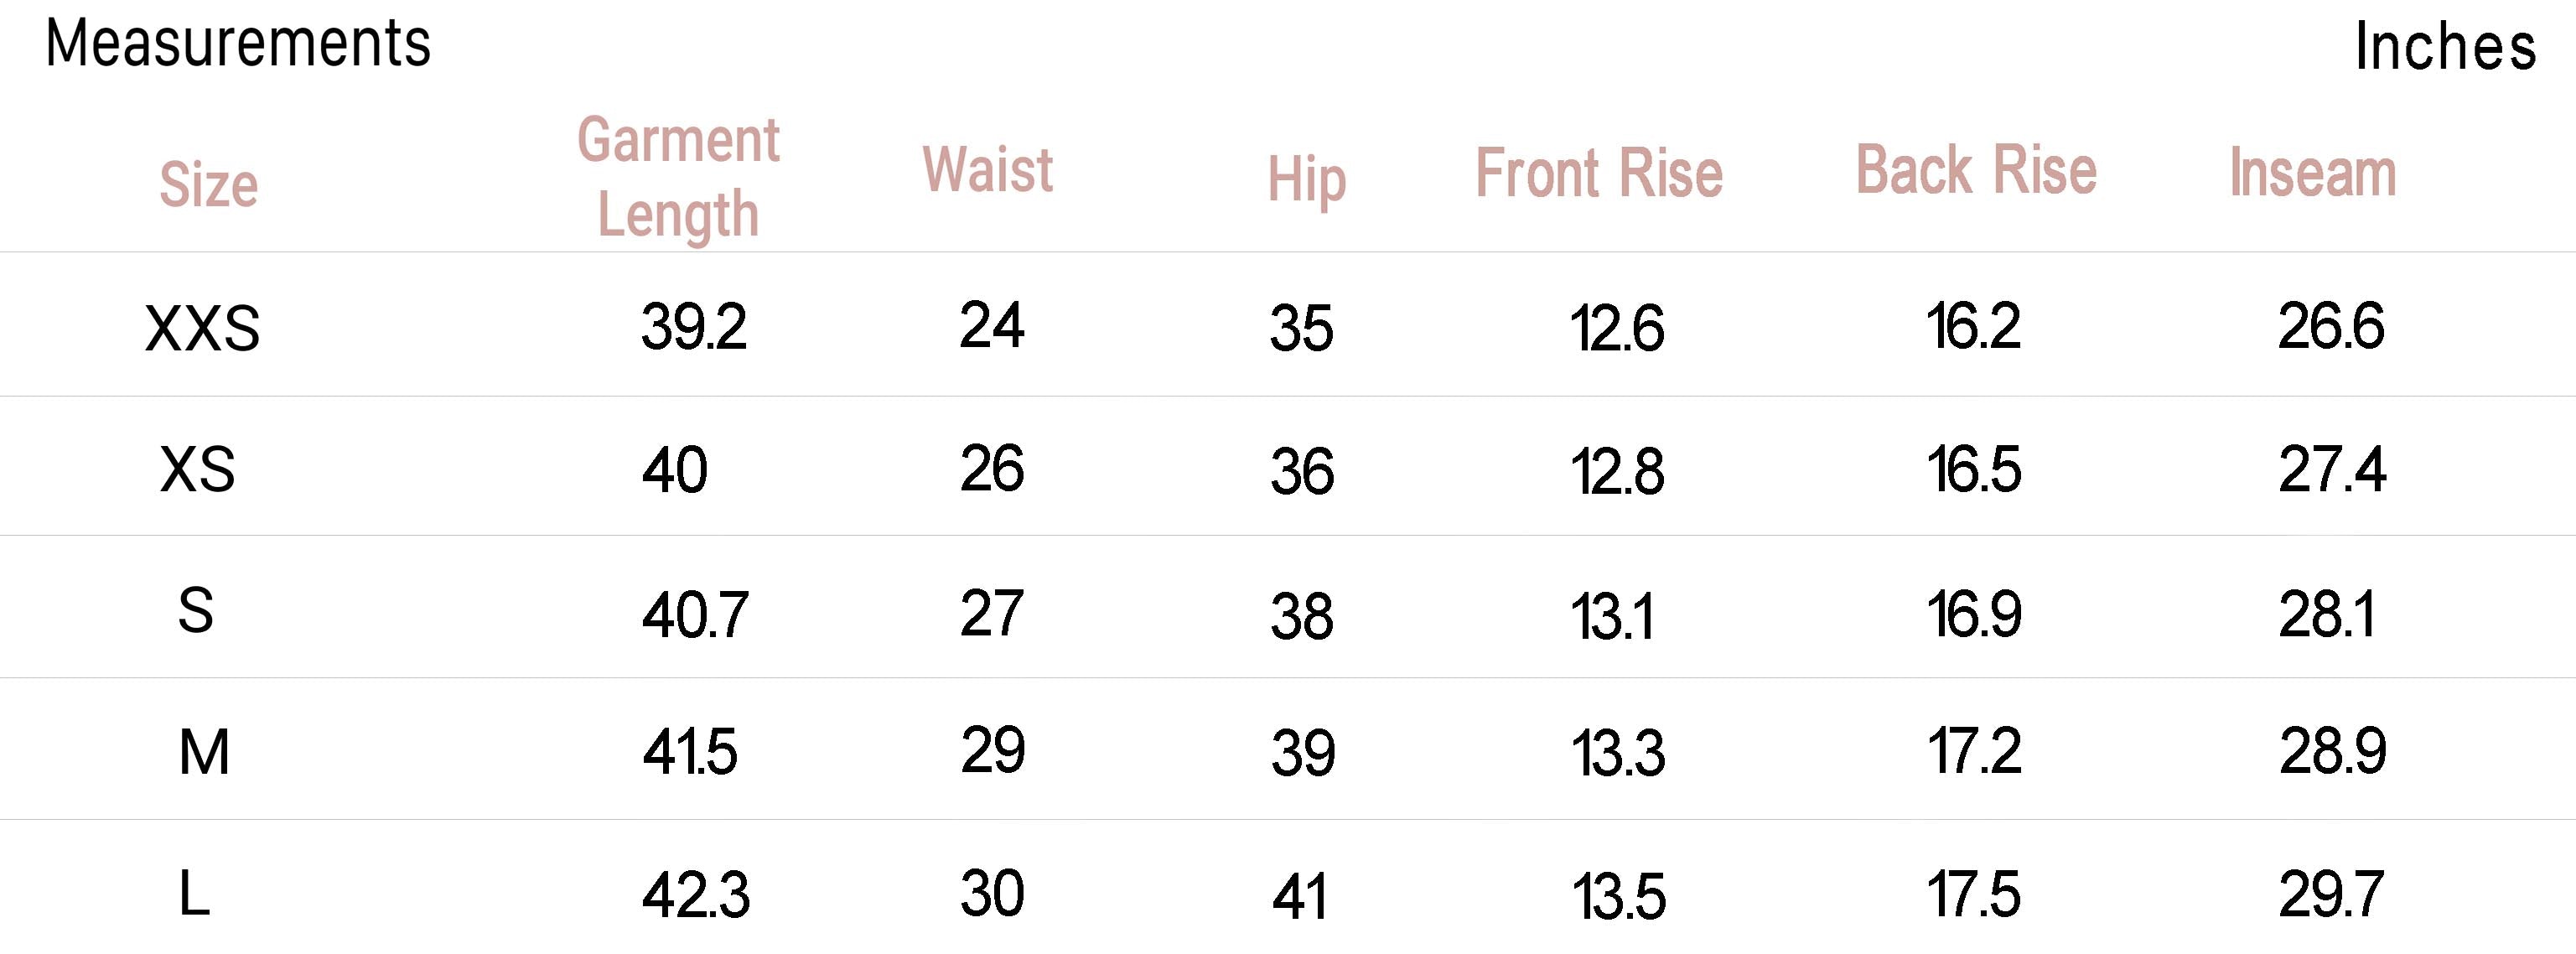Select the L back rise value 17.5
This screenshot has height=954, width=2576.
point(1973,894)
